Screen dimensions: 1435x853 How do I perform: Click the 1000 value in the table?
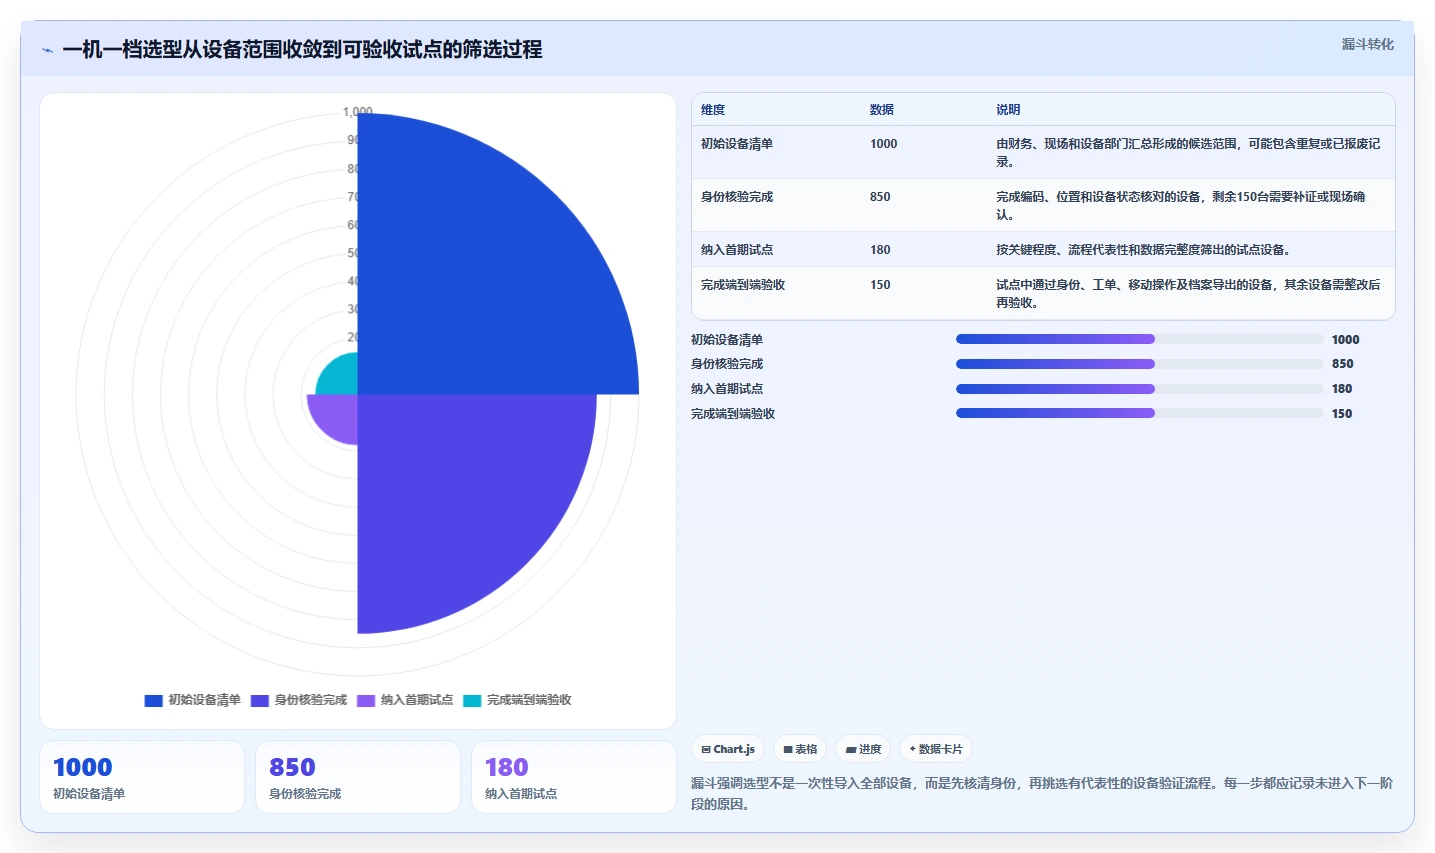coord(883,144)
